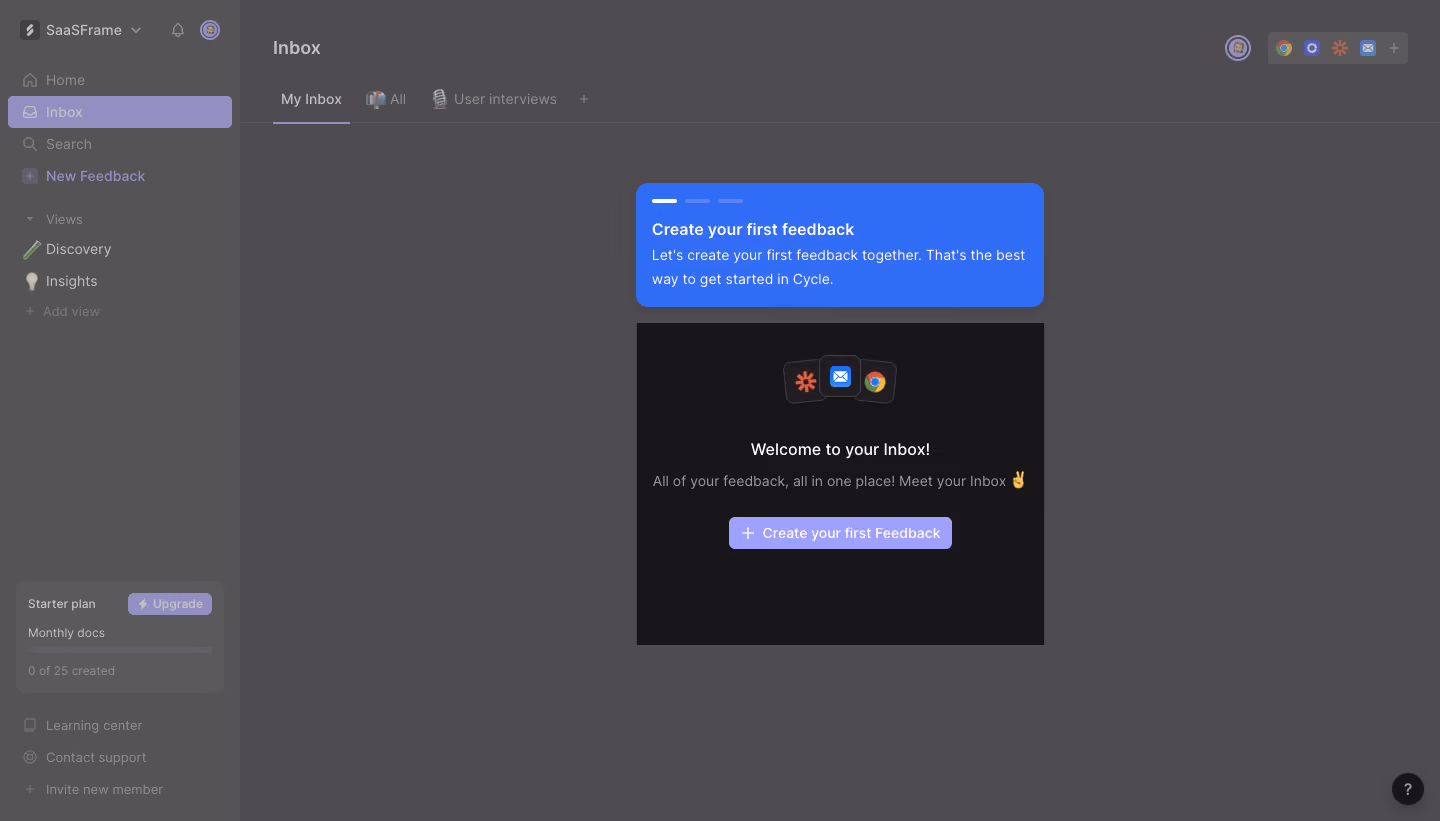Click the 'Starter plan' label
This screenshot has width=1440, height=821.
click(x=62, y=604)
